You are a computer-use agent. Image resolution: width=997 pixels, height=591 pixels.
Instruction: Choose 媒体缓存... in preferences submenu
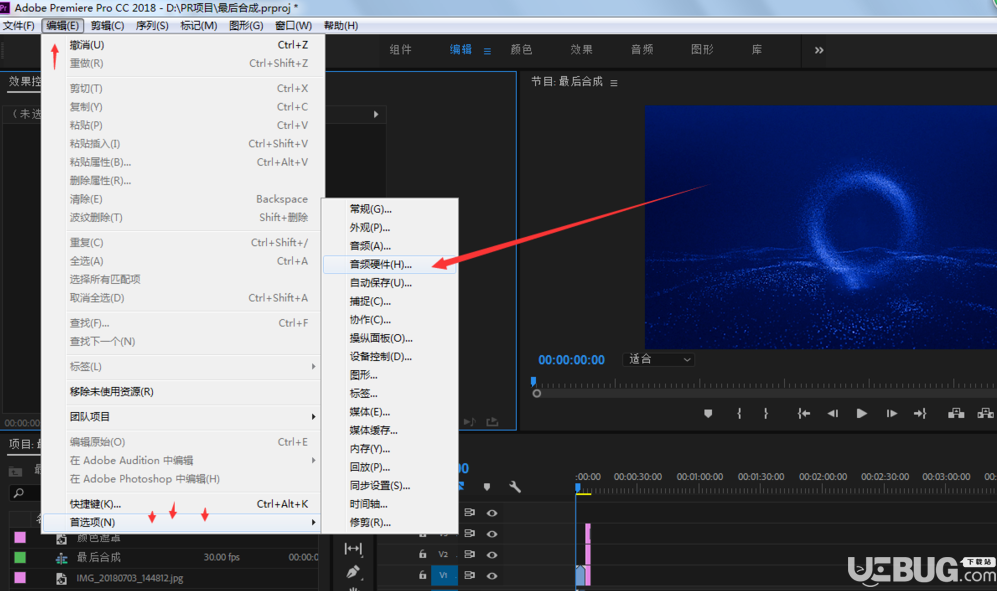click(390, 431)
